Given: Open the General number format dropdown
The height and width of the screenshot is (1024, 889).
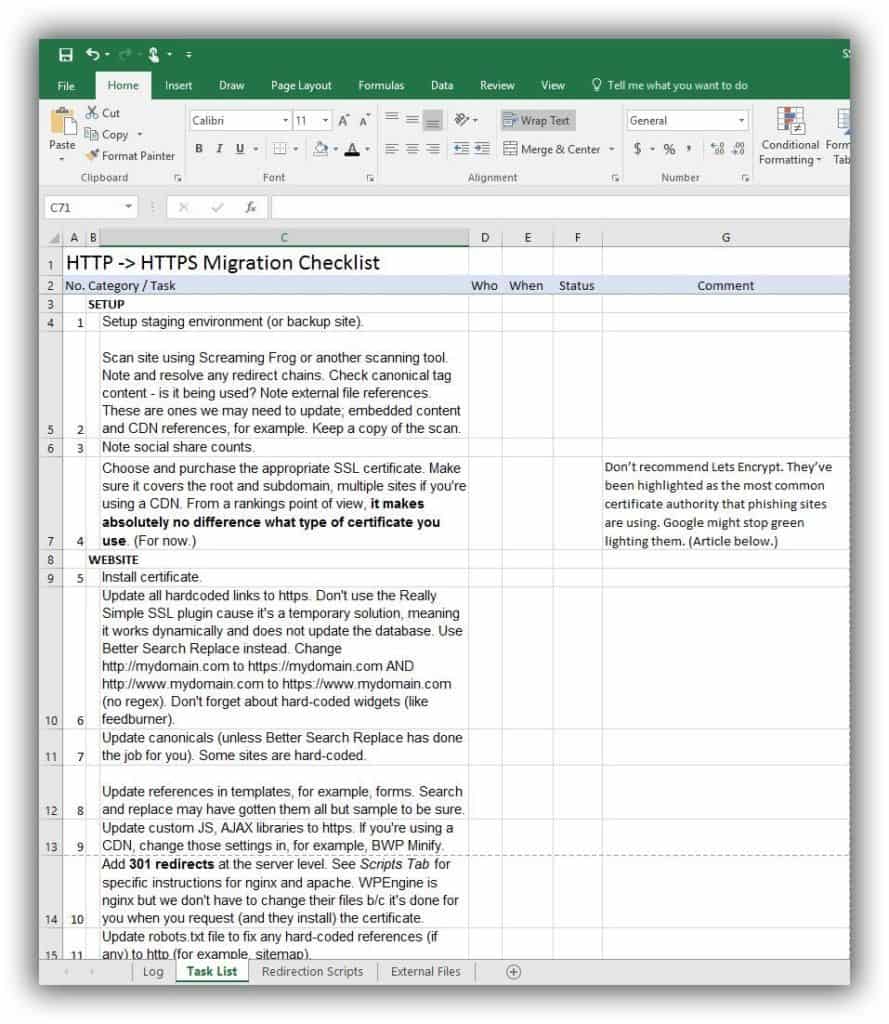Looking at the screenshot, I should point(741,121).
